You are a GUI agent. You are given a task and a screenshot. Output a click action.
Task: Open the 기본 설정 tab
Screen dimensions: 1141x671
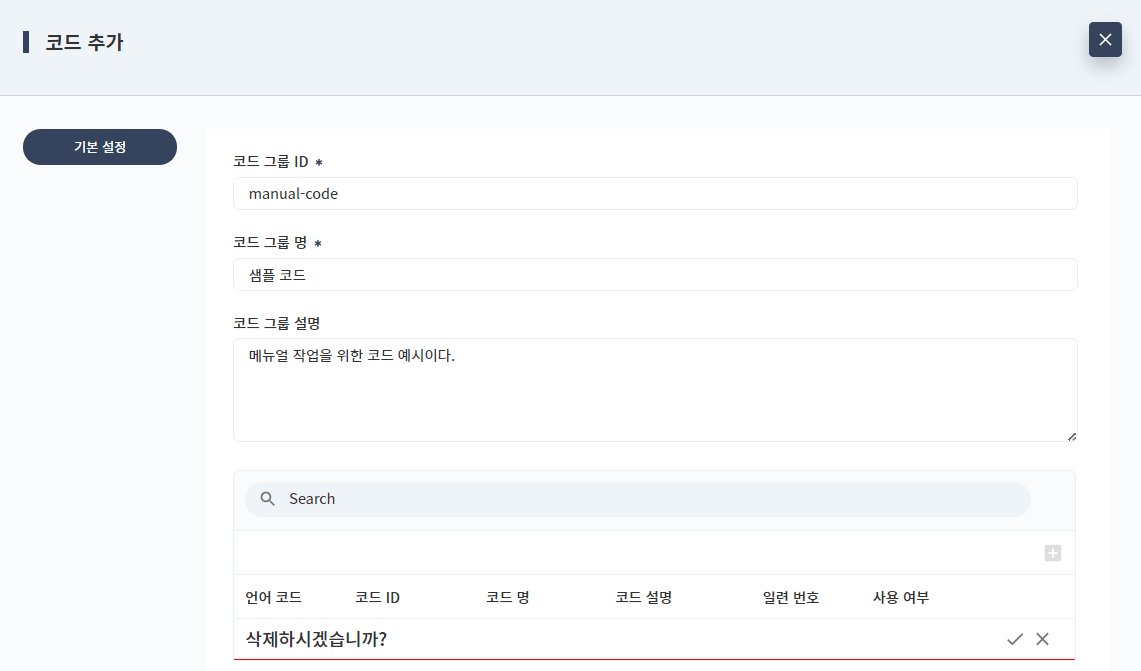pyautogui.click(x=100, y=147)
